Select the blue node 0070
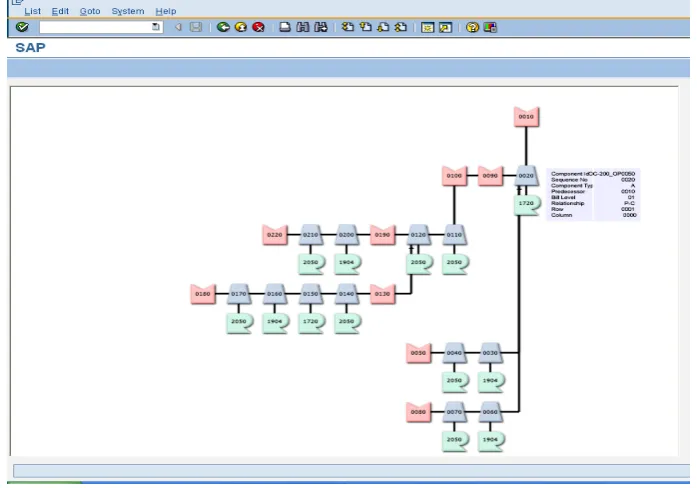Image resolution: width=697 pixels, height=488 pixels. (454, 412)
